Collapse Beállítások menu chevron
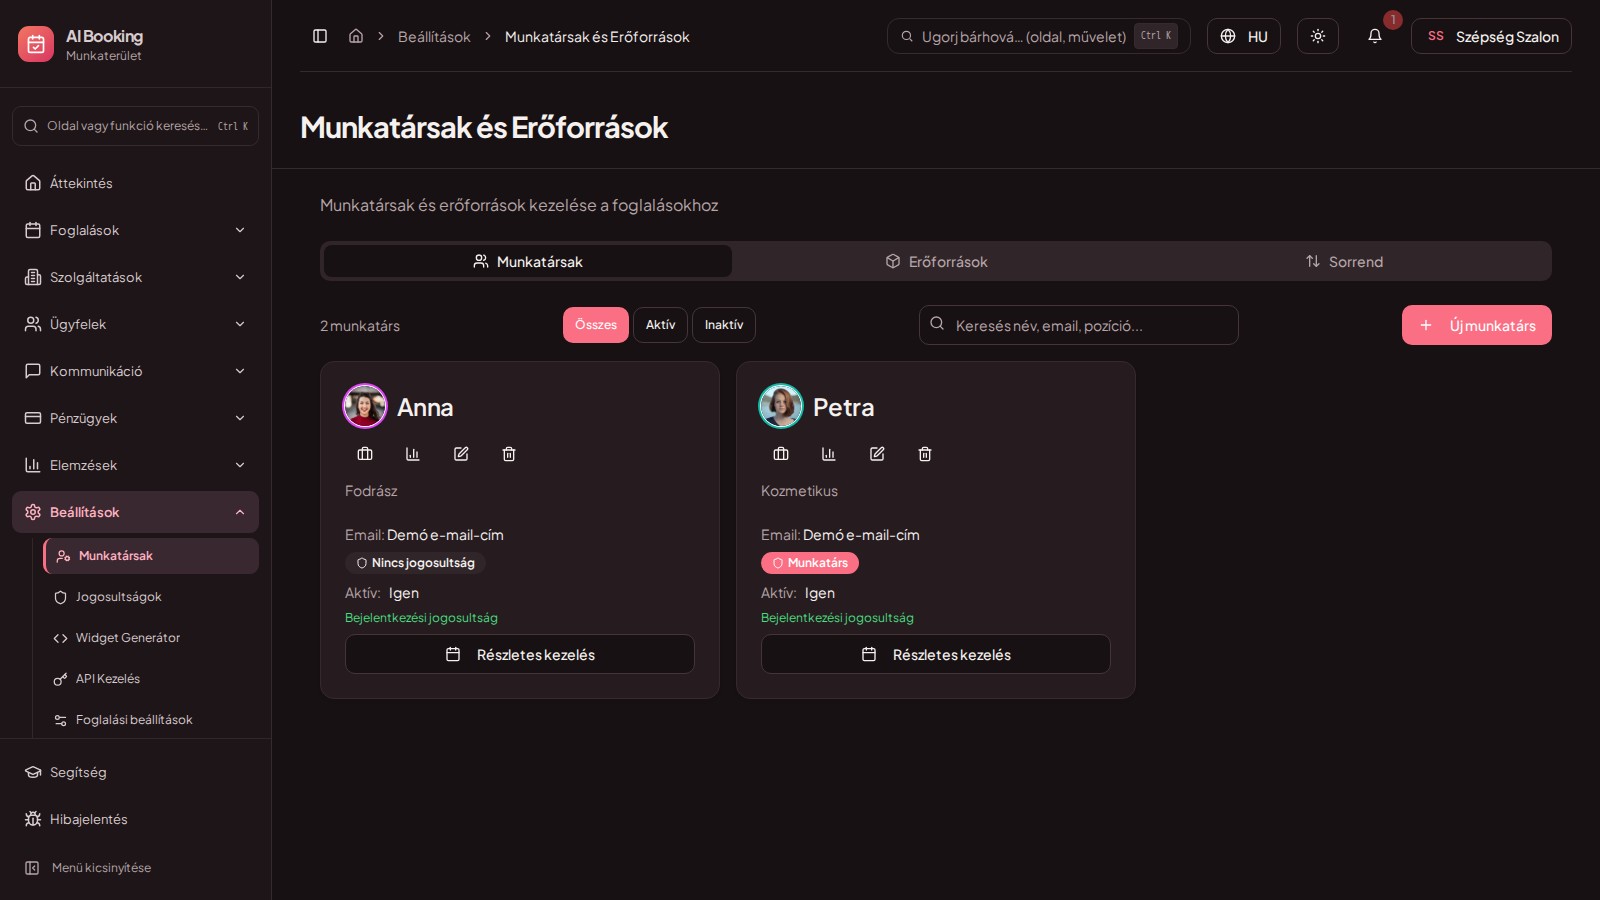The width and height of the screenshot is (1600, 900). tap(240, 512)
